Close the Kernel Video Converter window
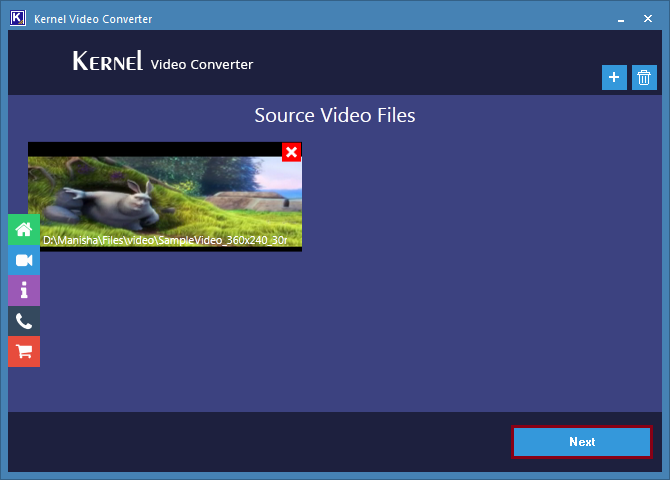This screenshot has width=670, height=480. tap(648, 19)
